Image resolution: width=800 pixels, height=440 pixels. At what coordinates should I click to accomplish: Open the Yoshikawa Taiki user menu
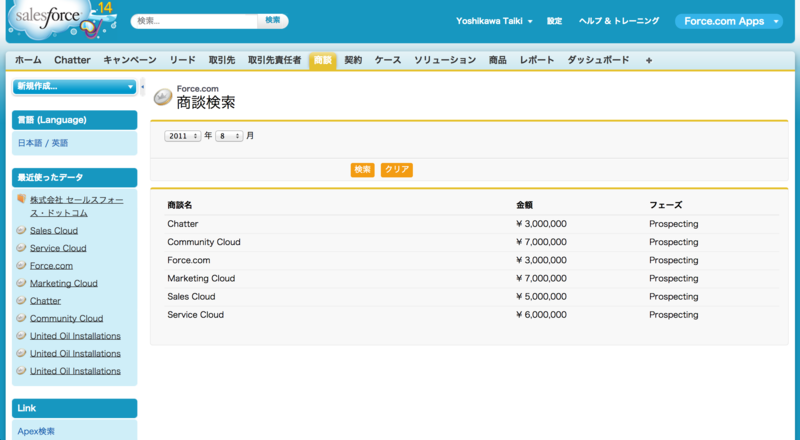(x=494, y=21)
